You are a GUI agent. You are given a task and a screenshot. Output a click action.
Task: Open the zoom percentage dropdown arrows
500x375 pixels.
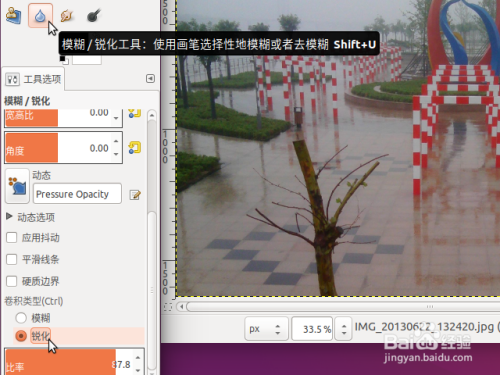pos(344,329)
